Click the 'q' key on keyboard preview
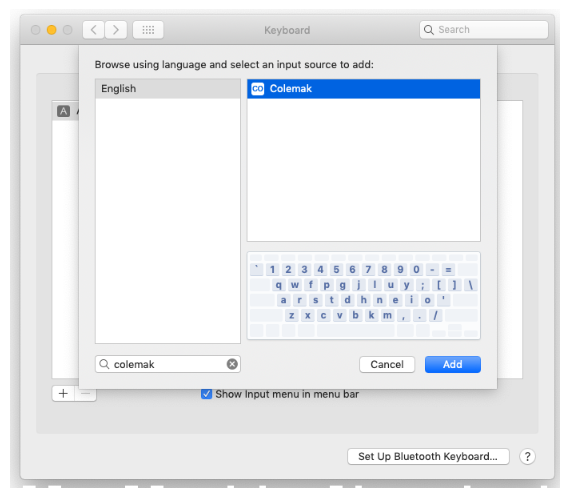 tap(279, 285)
